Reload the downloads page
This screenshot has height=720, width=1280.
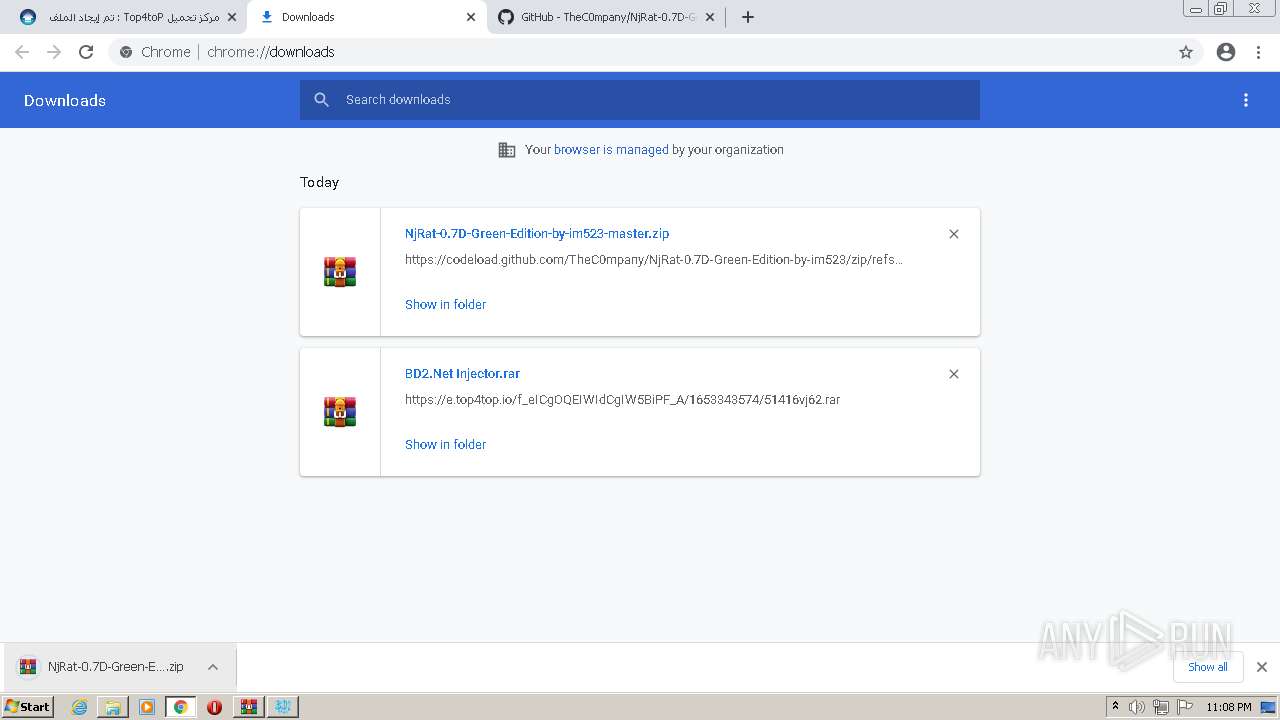point(86,52)
